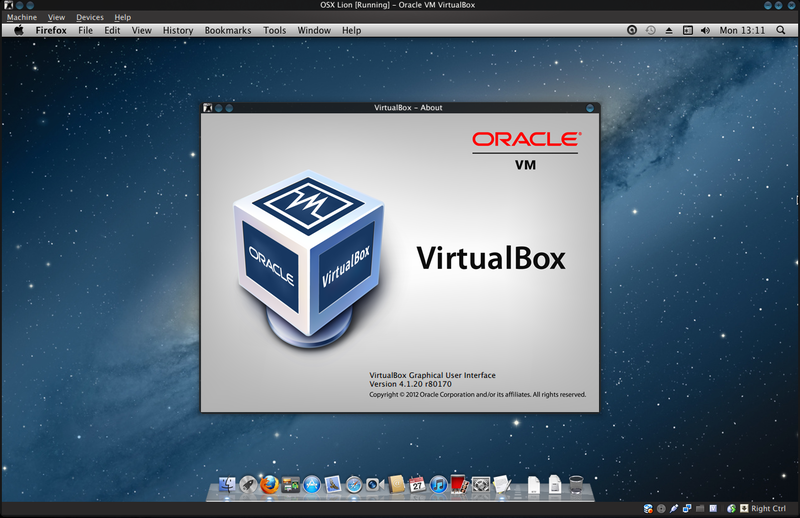The image size is (800, 518).
Task: Open the Trash in the dock
Action: tap(576, 485)
